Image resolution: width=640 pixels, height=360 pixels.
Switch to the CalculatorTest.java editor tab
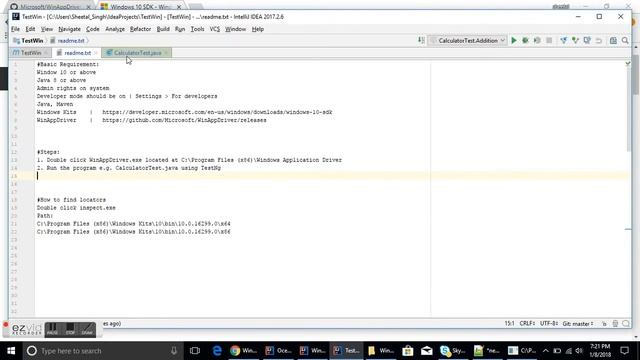137,53
